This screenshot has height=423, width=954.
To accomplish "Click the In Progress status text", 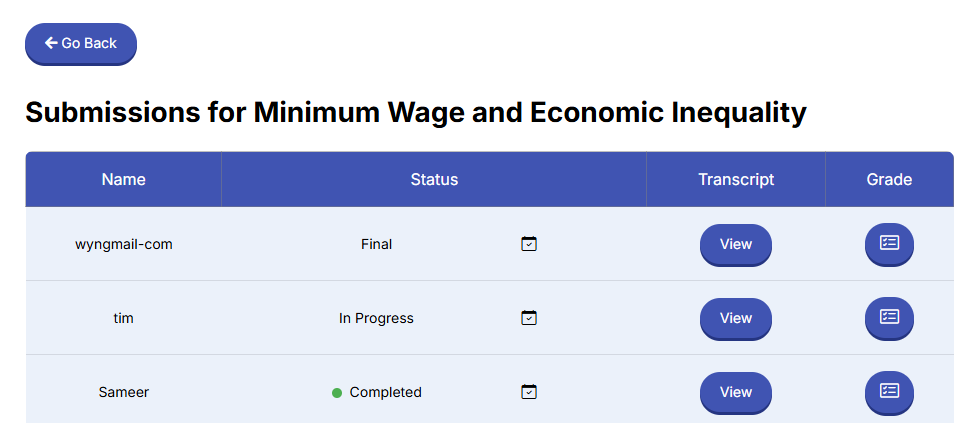I will pyautogui.click(x=376, y=318).
